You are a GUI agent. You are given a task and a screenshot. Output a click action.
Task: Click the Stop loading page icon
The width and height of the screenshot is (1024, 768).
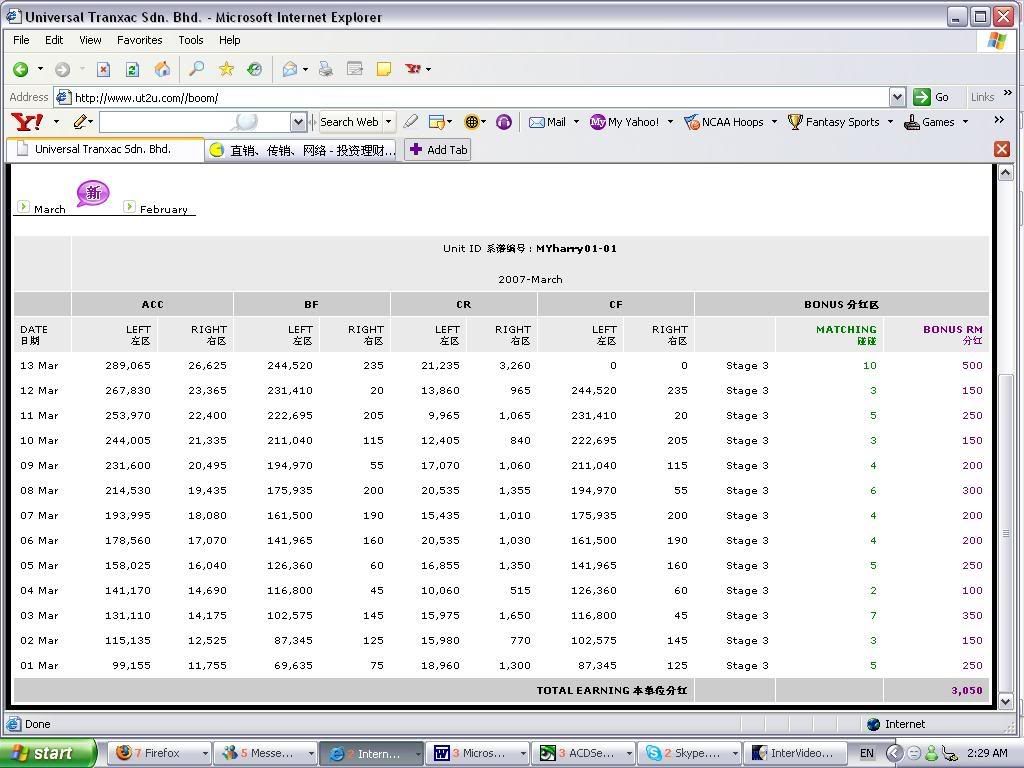[103, 69]
